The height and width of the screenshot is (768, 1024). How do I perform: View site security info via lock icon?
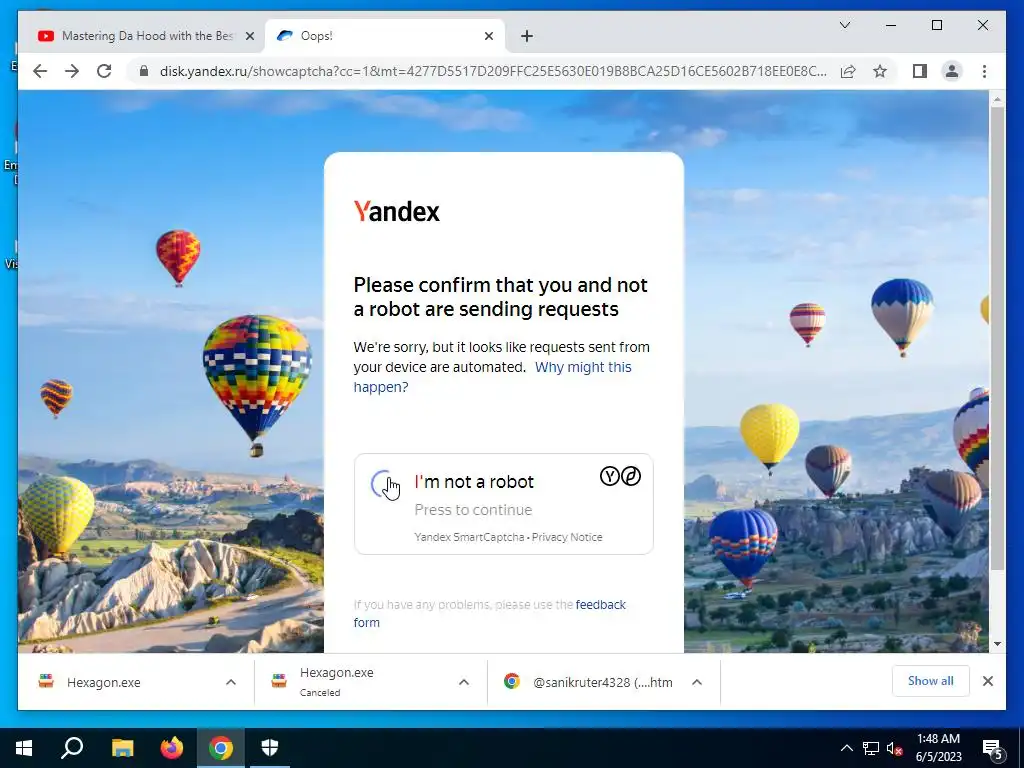pos(144,71)
